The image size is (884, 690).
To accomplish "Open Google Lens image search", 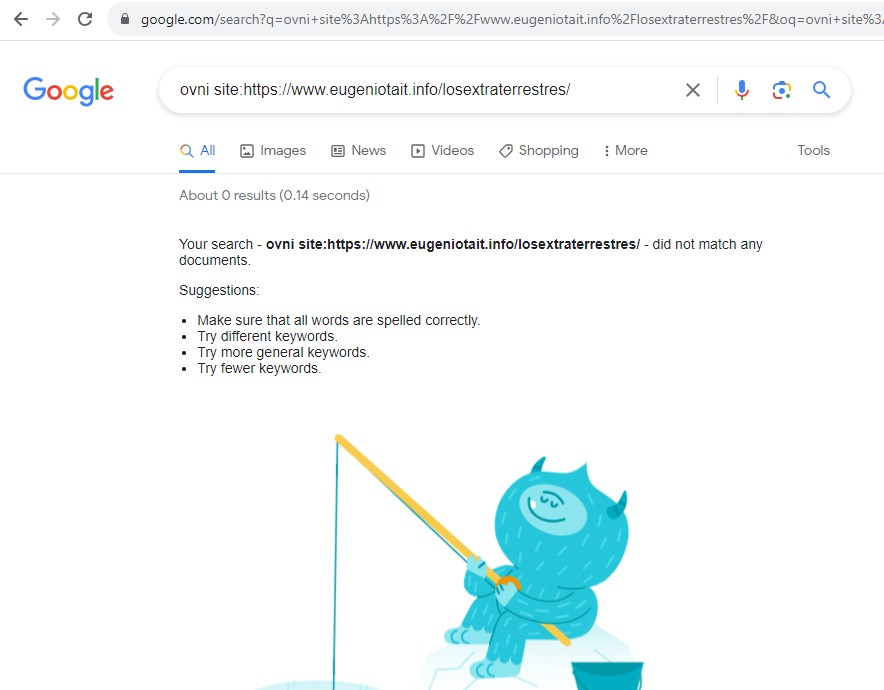I will point(781,90).
